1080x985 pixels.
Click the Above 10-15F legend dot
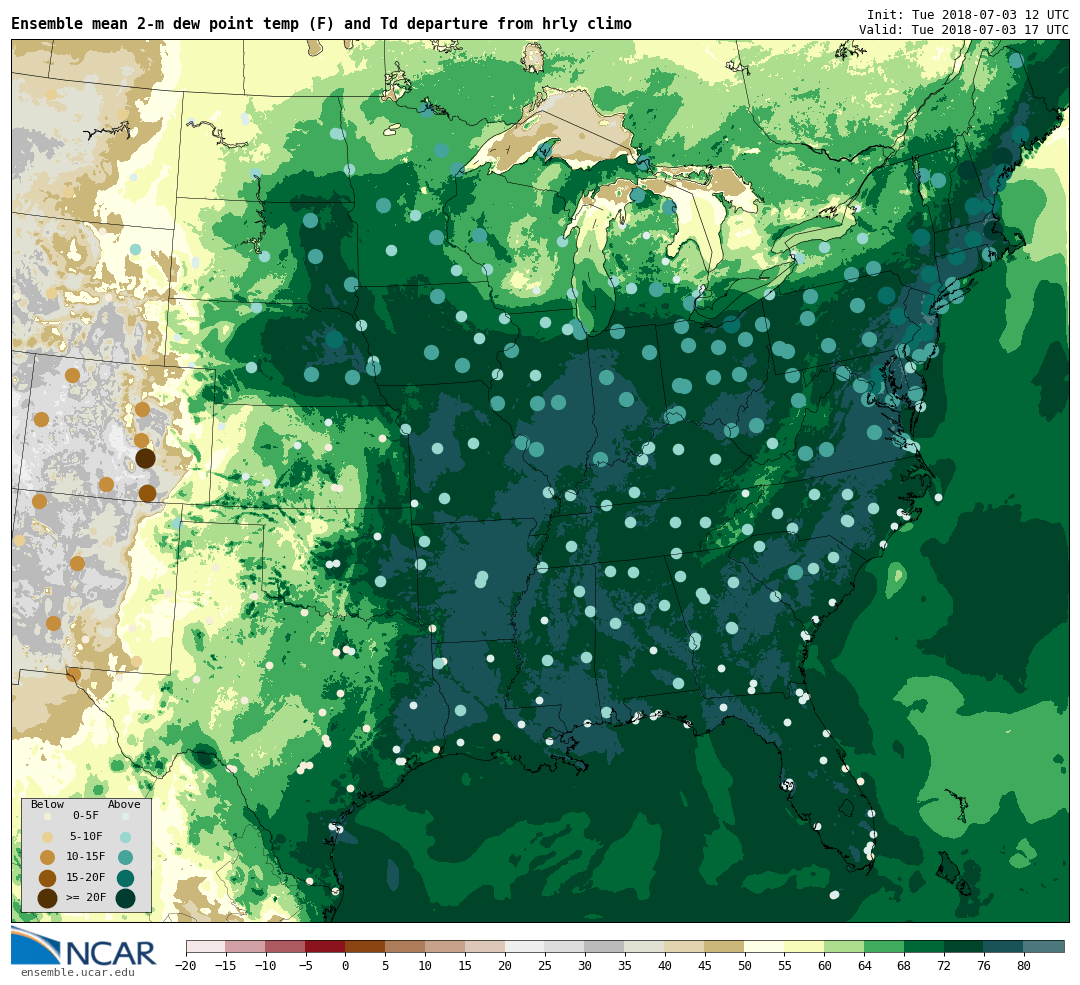(x=125, y=857)
